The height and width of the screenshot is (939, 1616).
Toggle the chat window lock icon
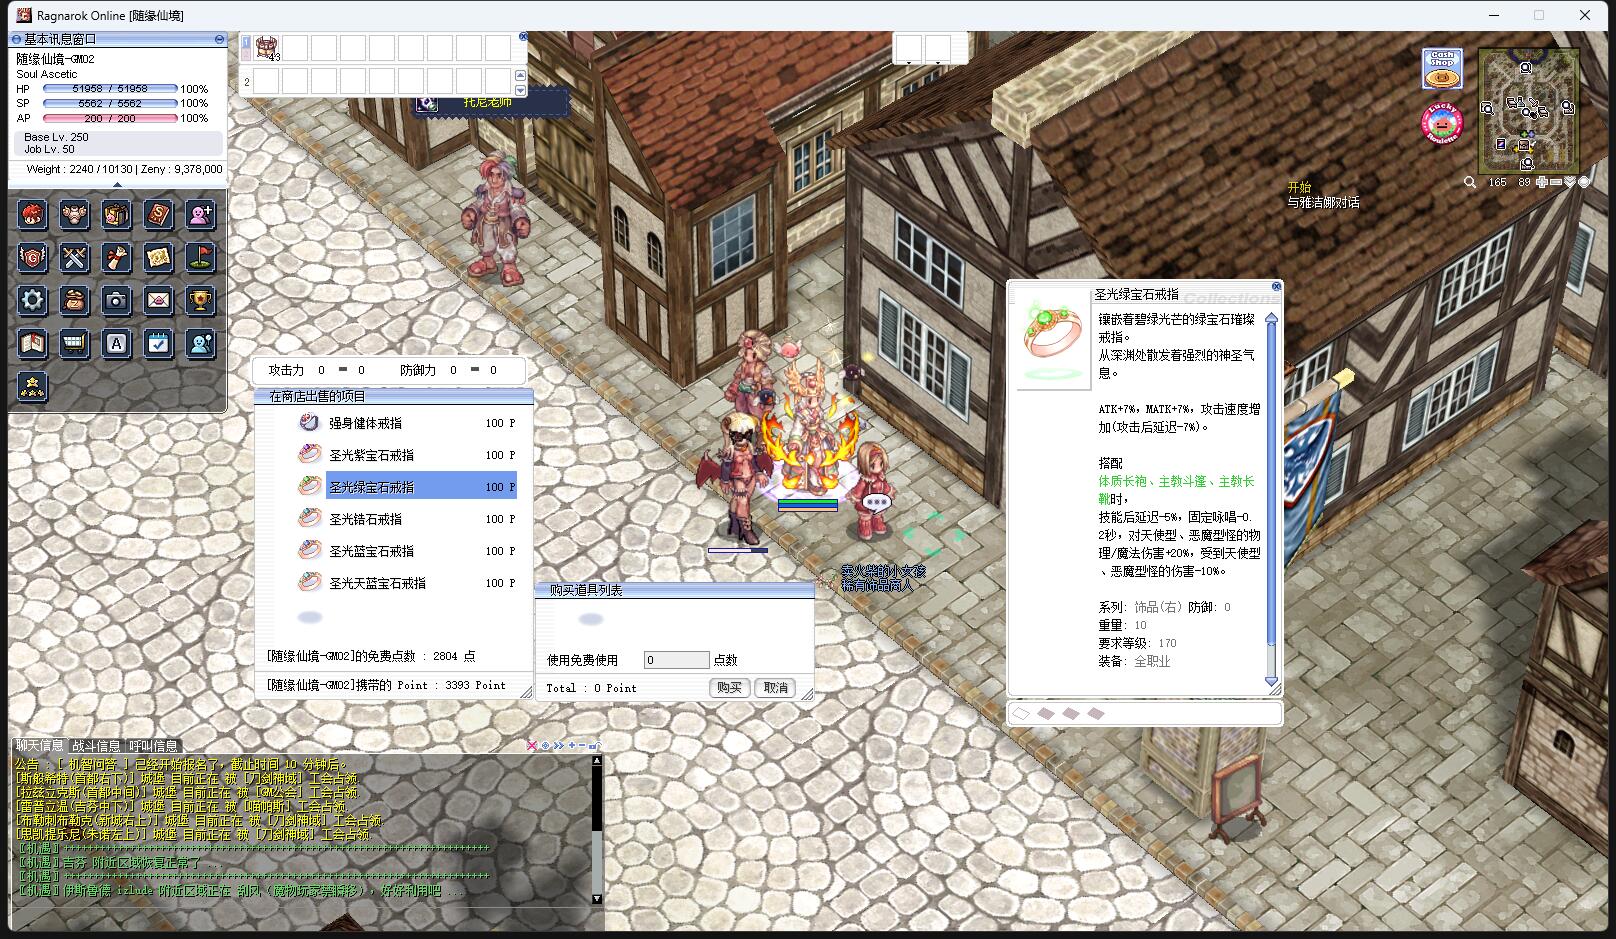pos(594,745)
